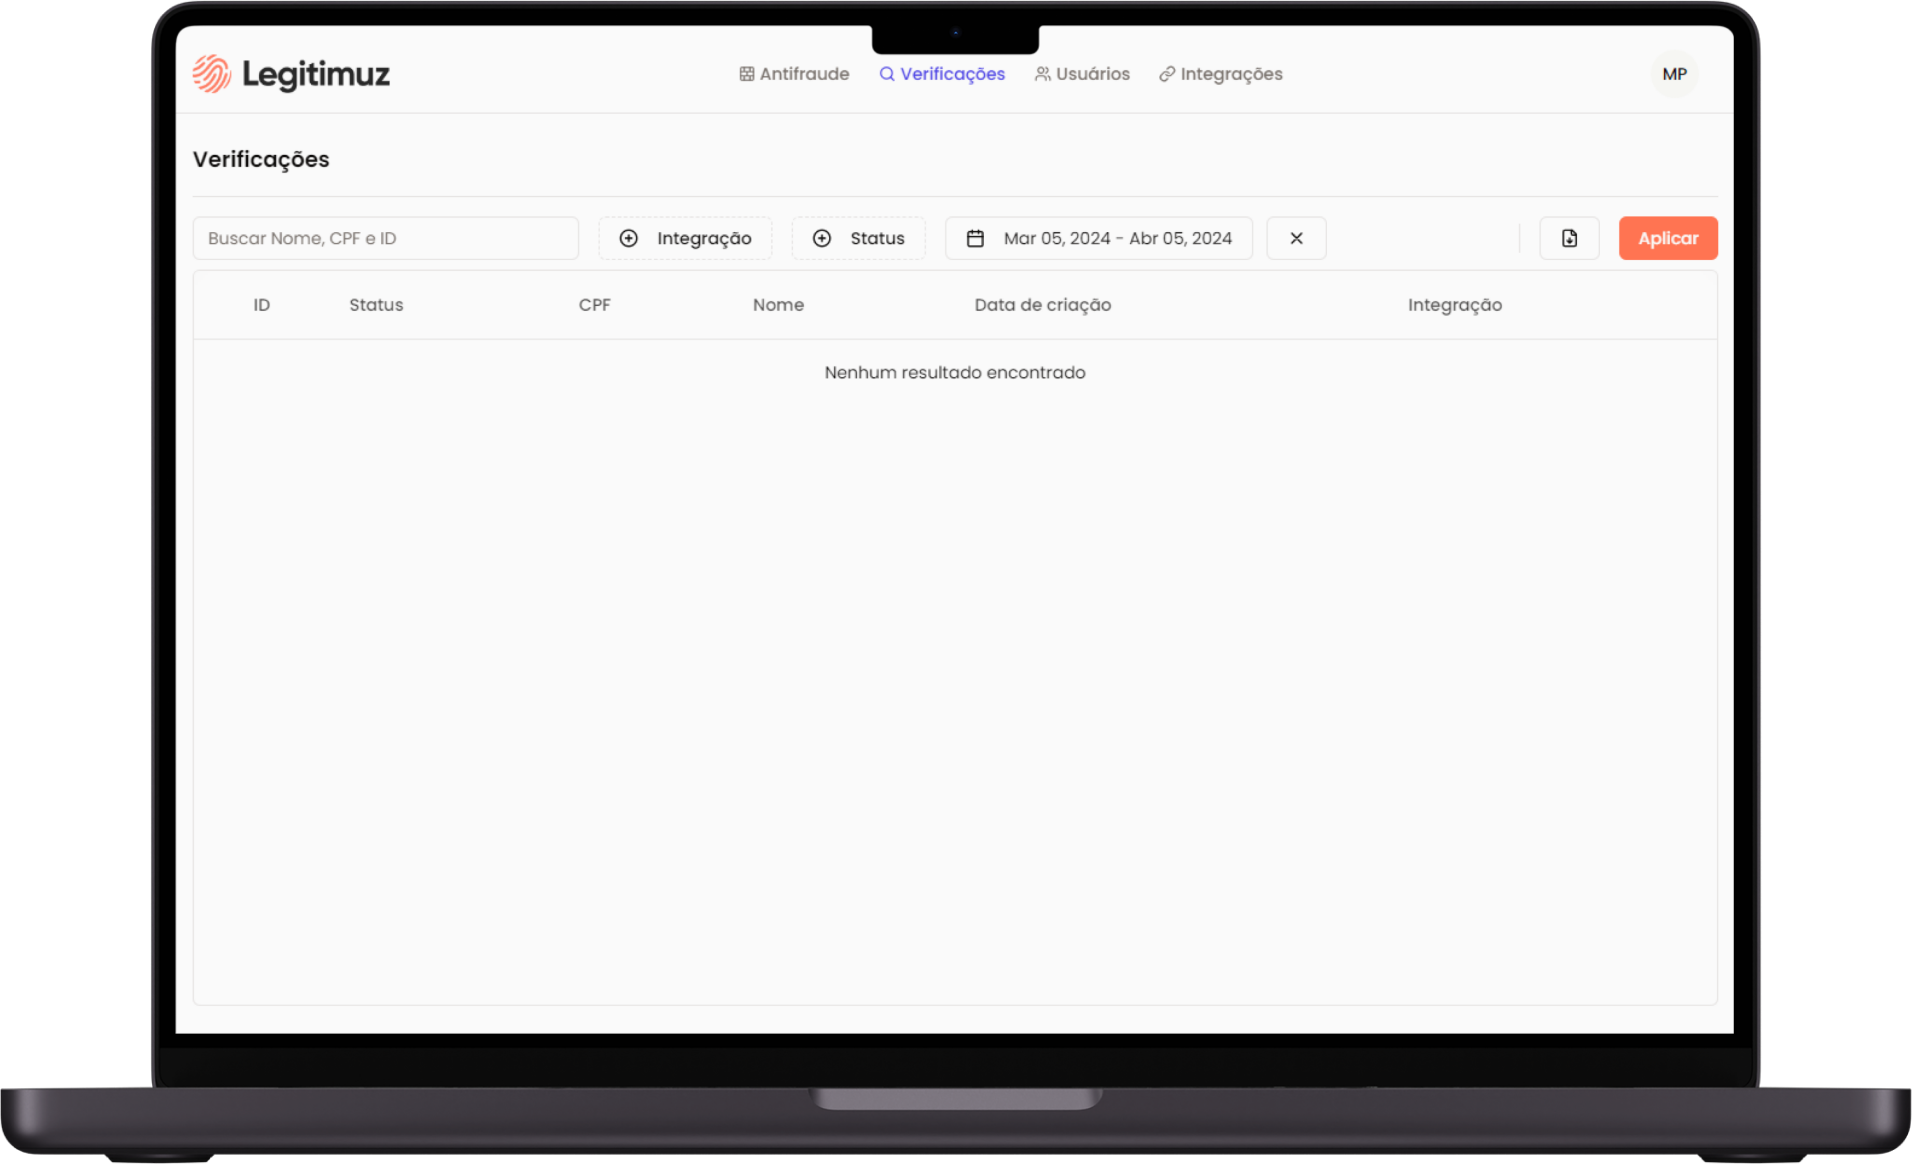Open the MP user avatar menu

click(1674, 74)
